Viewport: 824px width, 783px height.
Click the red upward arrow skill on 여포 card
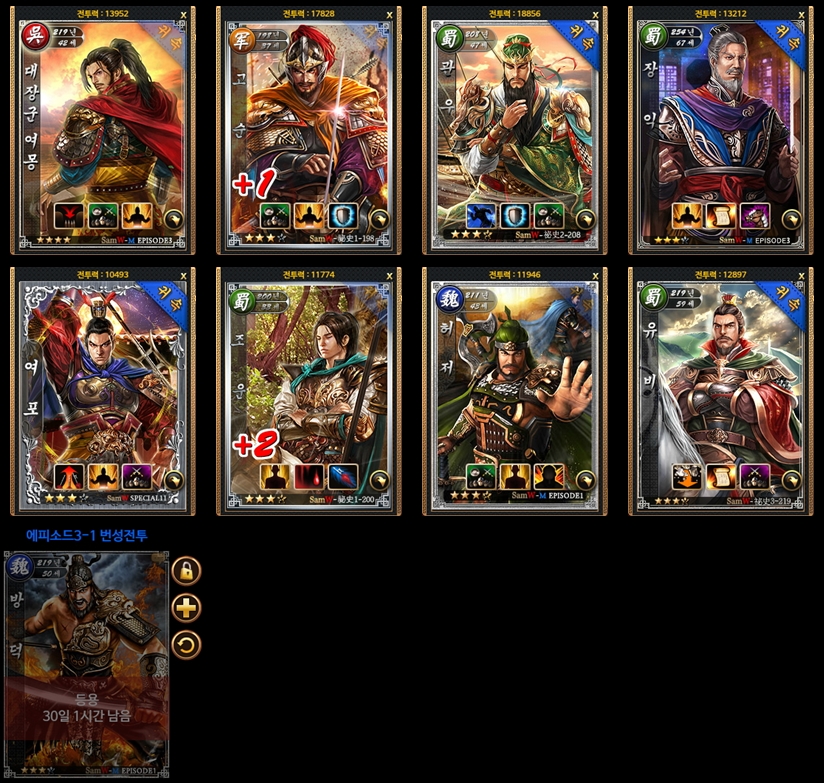point(69,477)
